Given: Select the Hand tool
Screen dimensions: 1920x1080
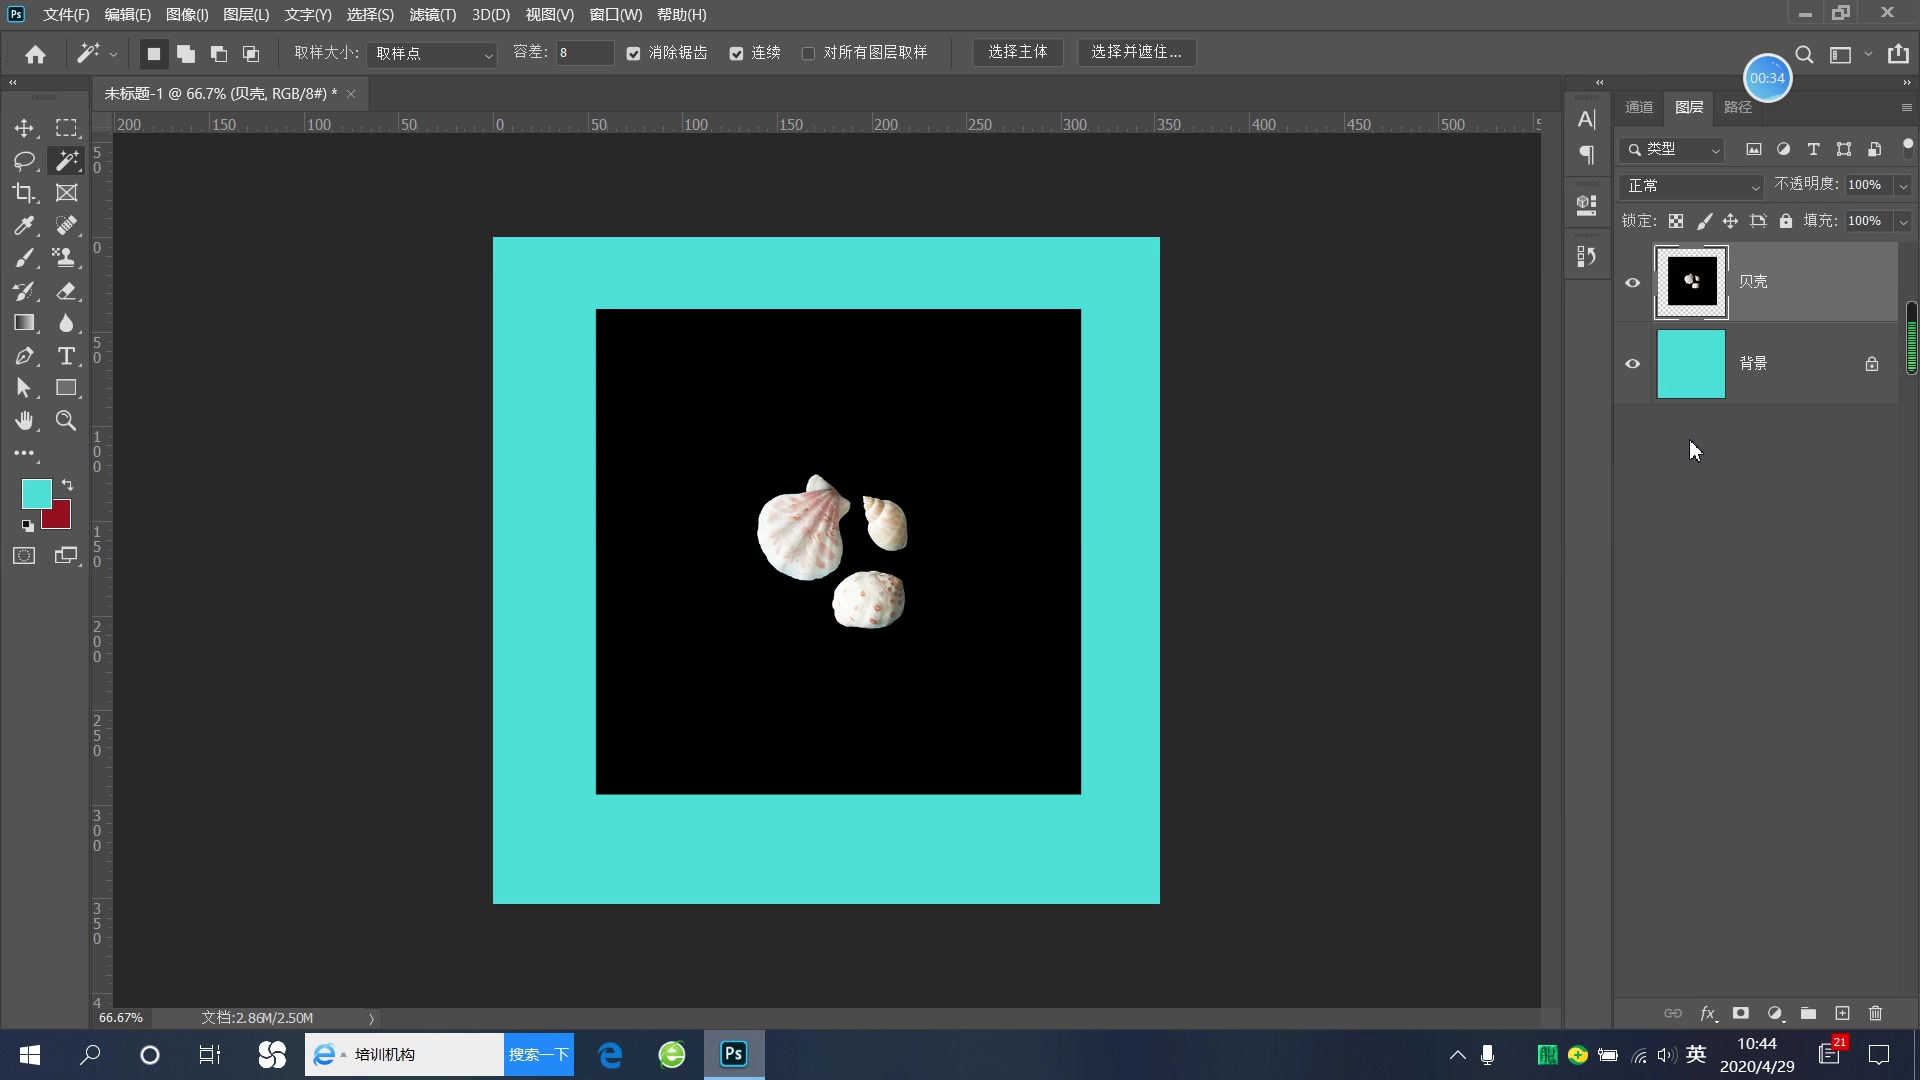Looking at the screenshot, I should [x=24, y=421].
